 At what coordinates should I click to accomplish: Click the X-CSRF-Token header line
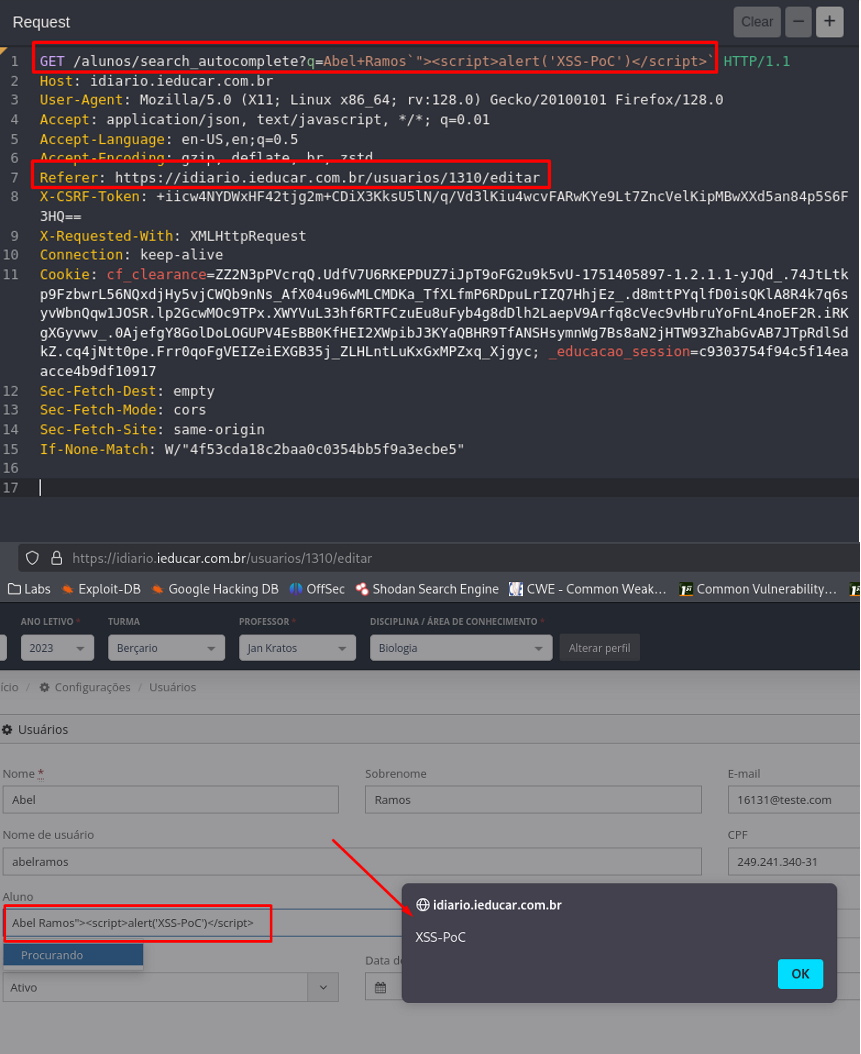point(444,206)
